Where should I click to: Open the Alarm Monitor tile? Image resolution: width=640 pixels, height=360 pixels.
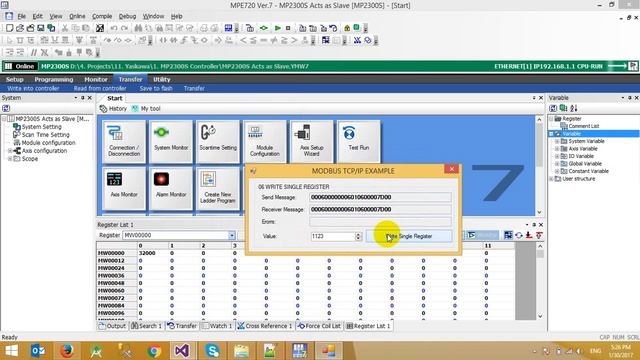coord(171,189)
